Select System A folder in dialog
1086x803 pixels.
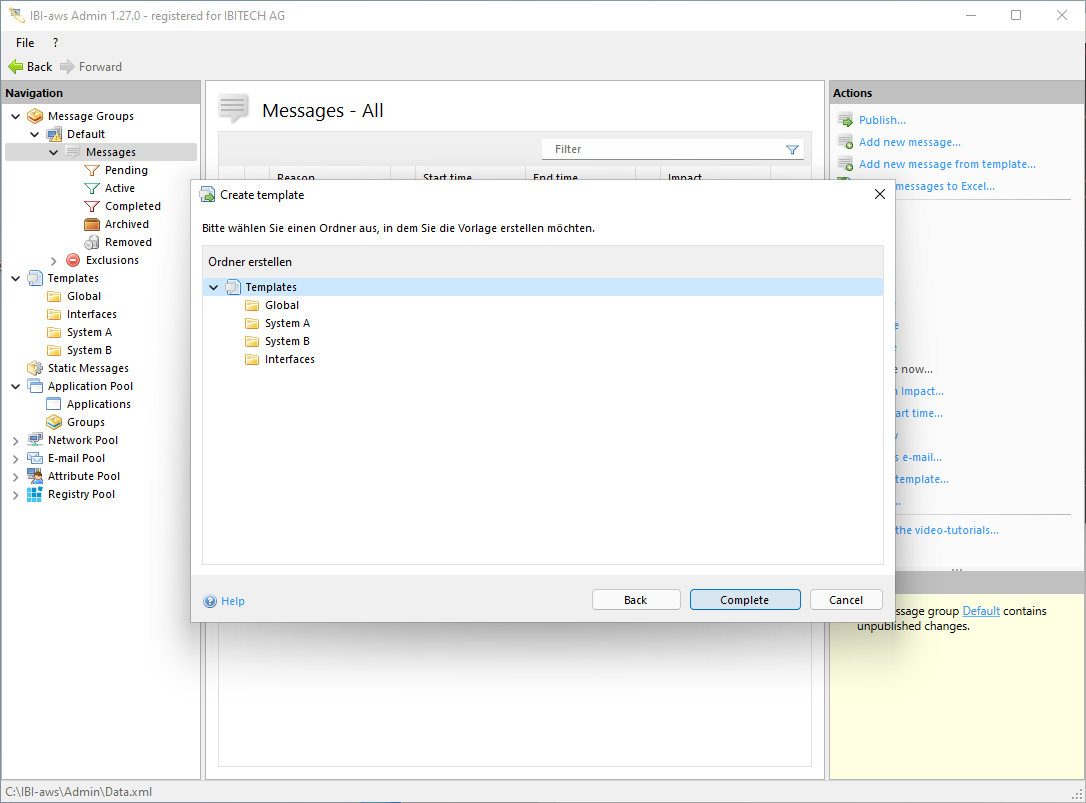click(287, 323)
